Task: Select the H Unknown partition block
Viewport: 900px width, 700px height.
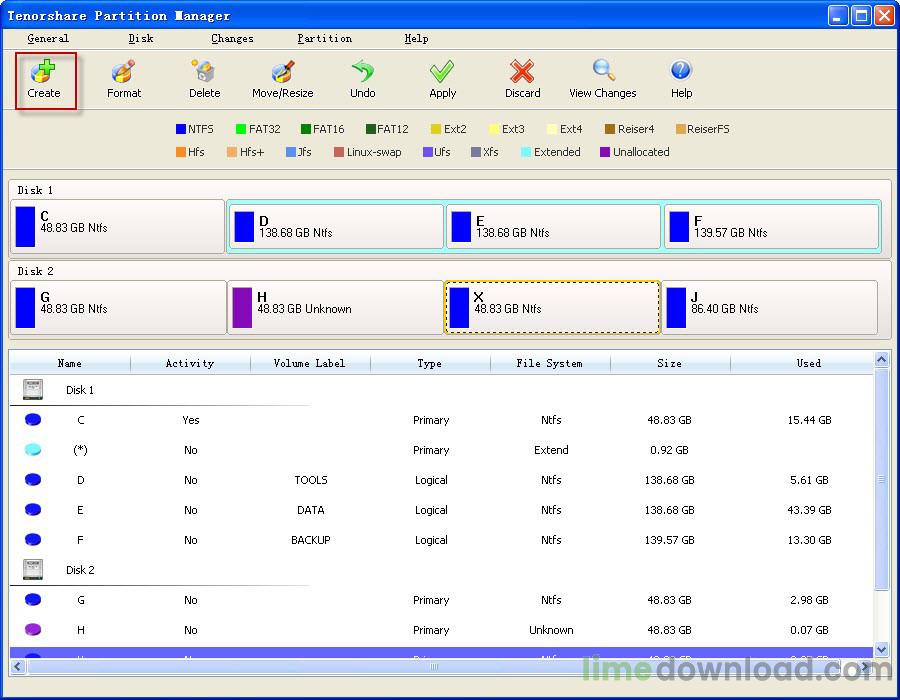Action: tap(336, 307)
